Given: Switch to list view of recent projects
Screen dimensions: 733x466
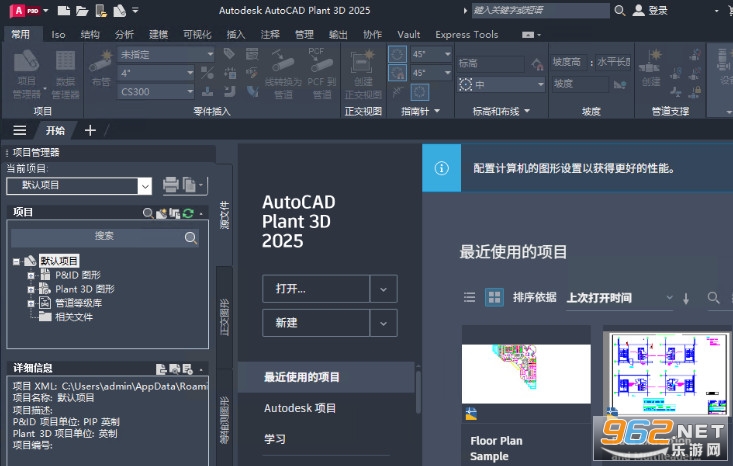Looking at the screenshot, I should tap(469, 297).
